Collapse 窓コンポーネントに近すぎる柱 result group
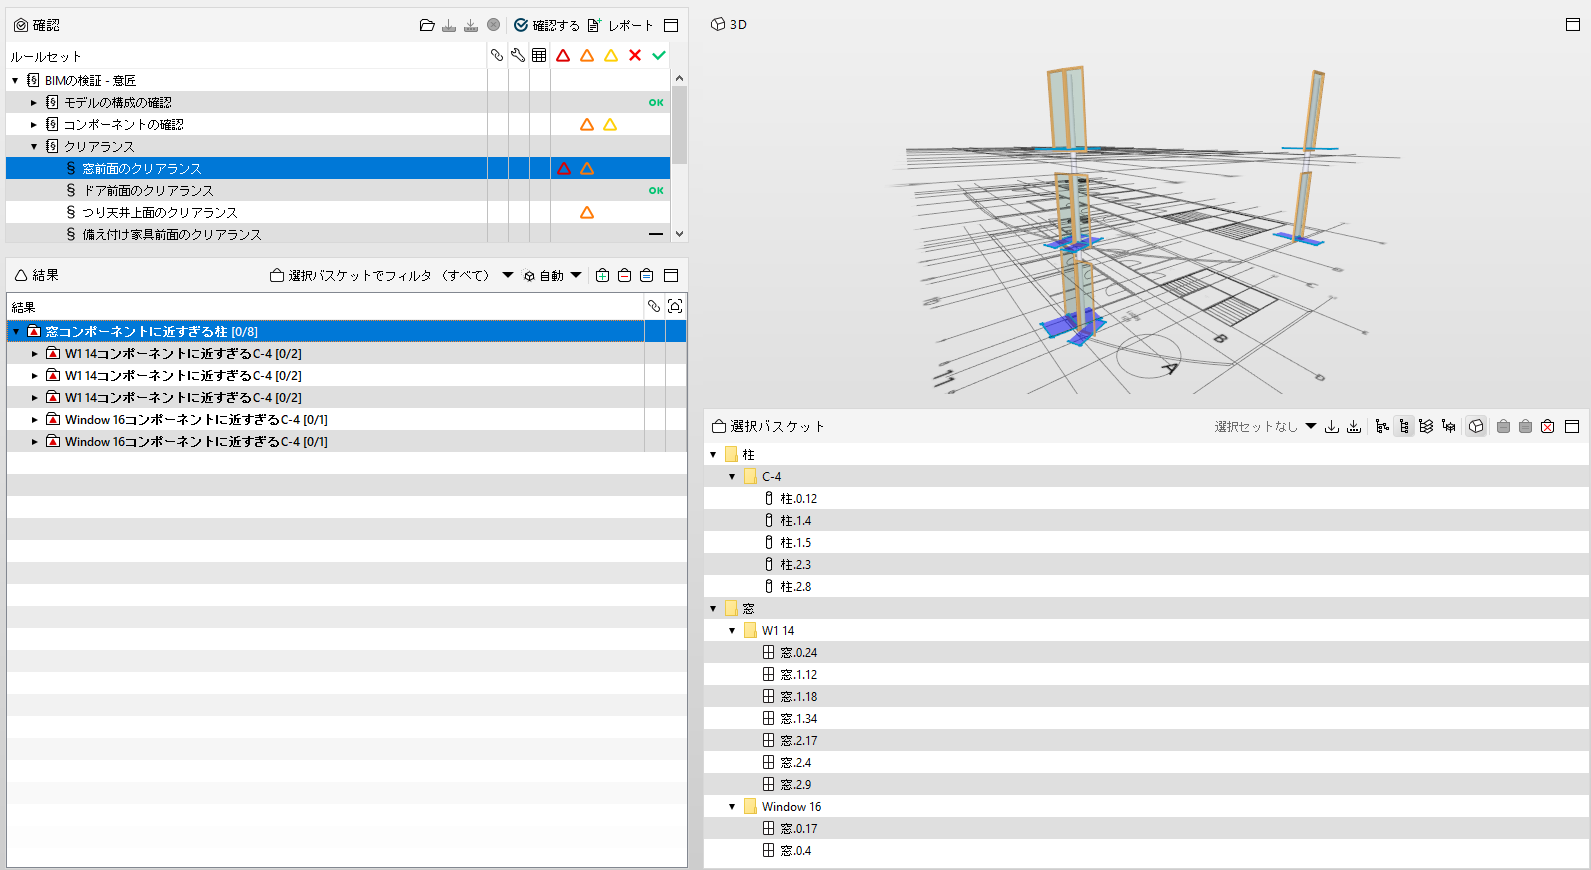 (16, 331)
